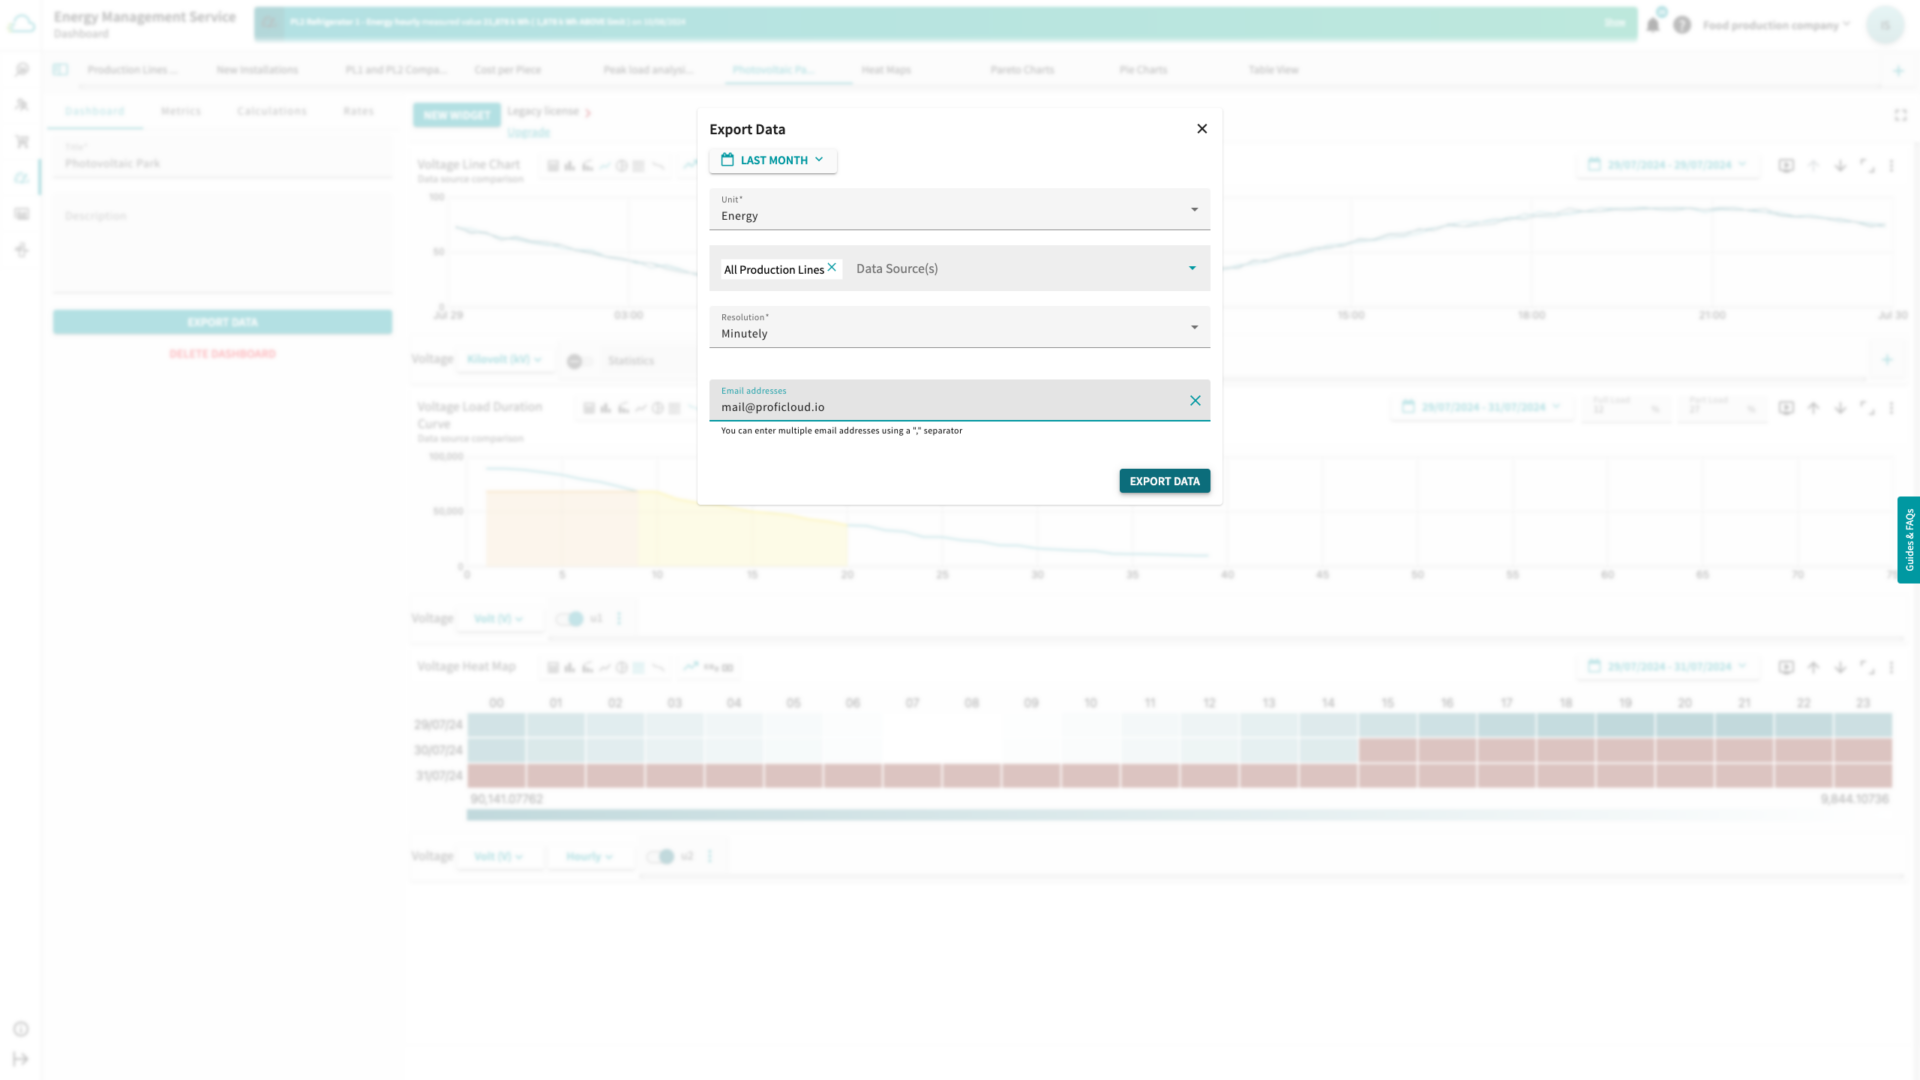Click the calendar icon in the LAST MONTH selector
Viewport: 1920px width, 1080px height.
726,160
